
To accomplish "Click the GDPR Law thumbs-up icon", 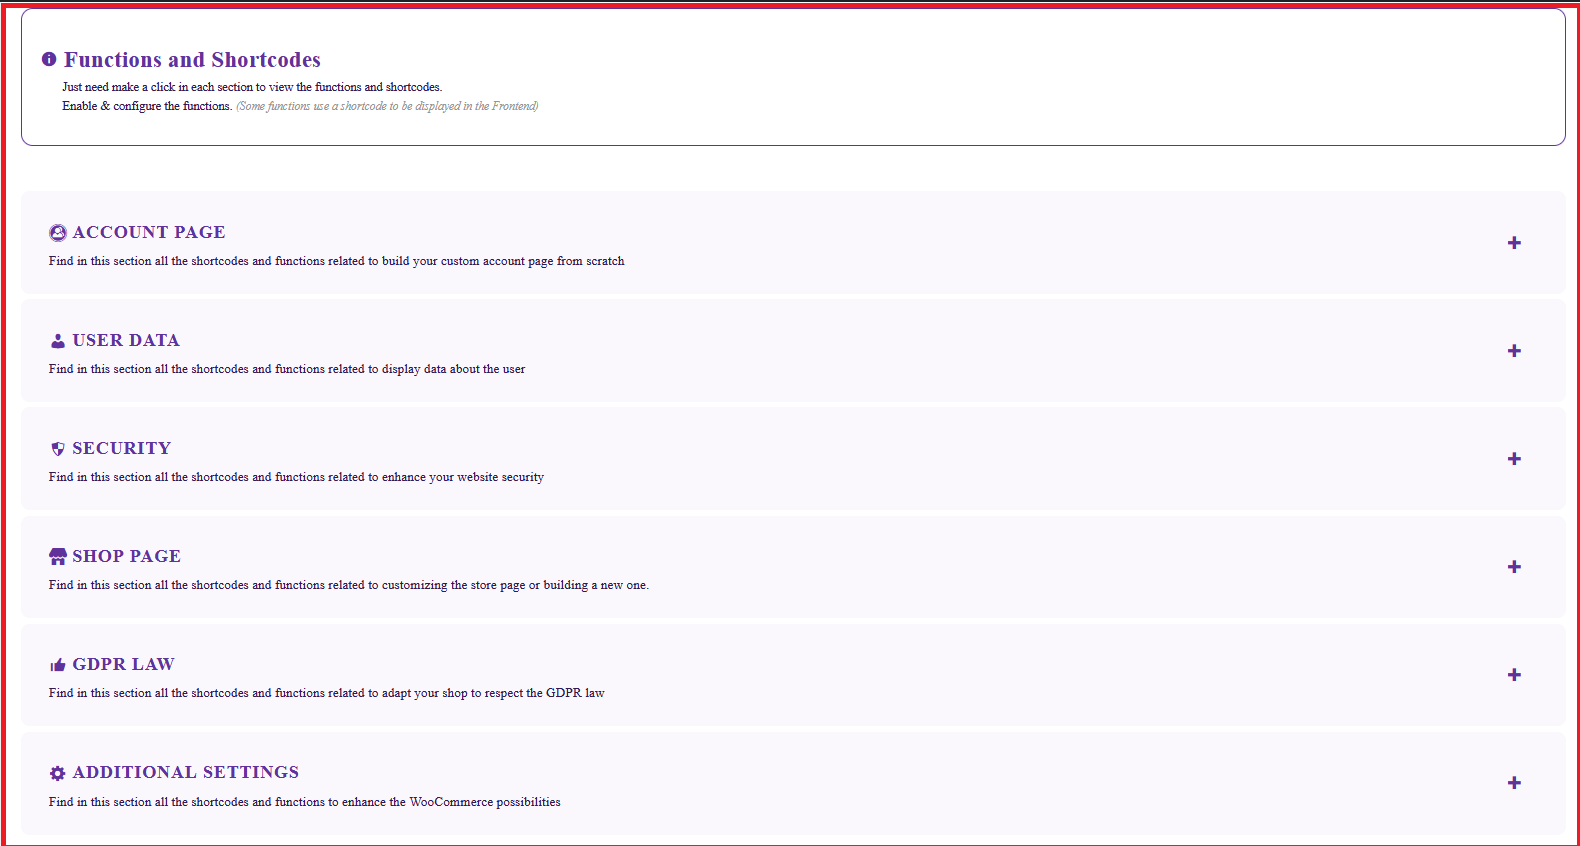I will point(58,665).
